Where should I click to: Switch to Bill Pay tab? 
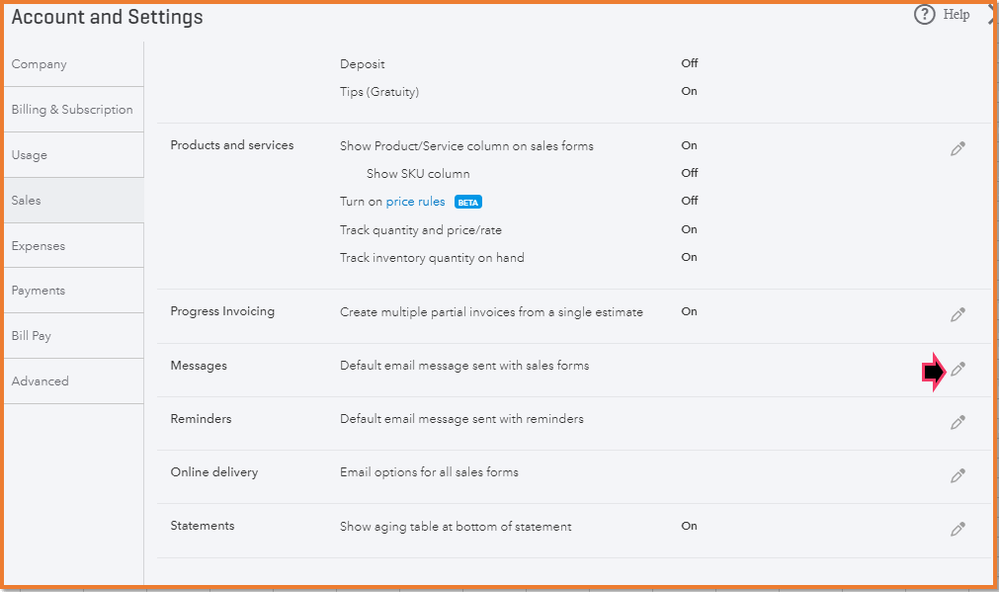click(31, 336)
